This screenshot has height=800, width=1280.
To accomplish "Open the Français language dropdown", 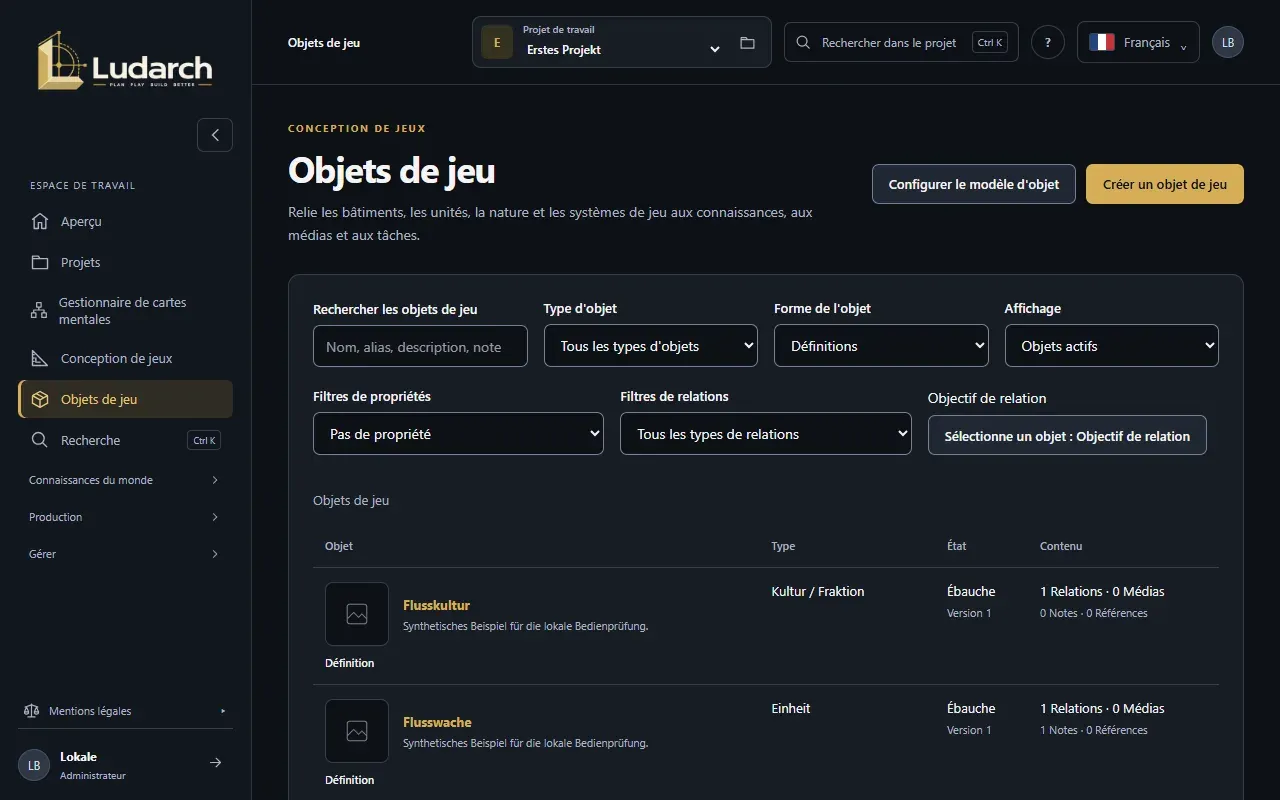I will click(x=1138, y=43).
